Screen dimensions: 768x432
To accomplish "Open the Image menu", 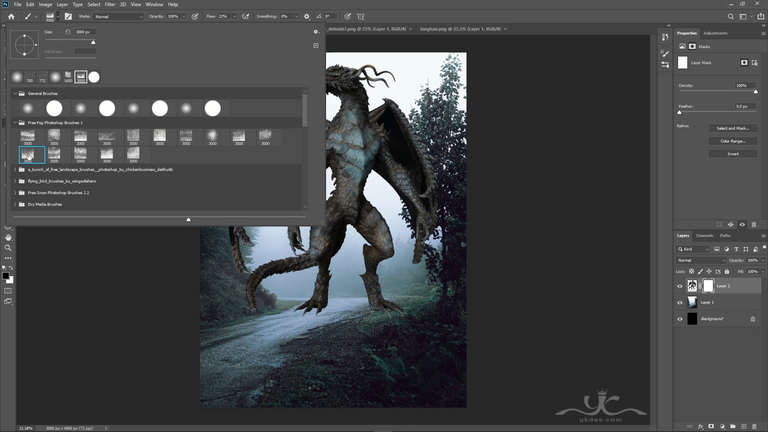I will coord(45,4).
